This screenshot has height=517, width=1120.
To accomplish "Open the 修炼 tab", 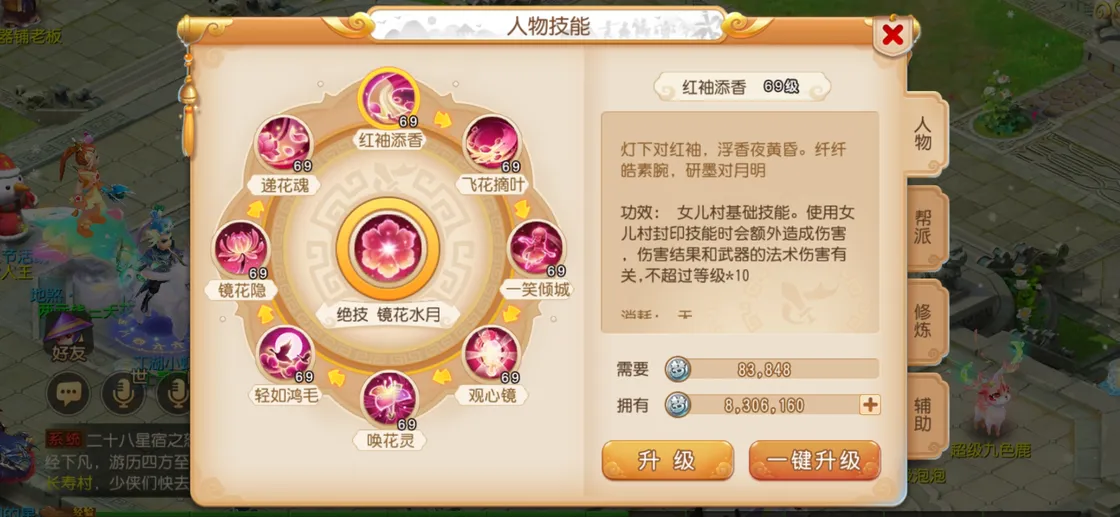I will click(925, 321).
